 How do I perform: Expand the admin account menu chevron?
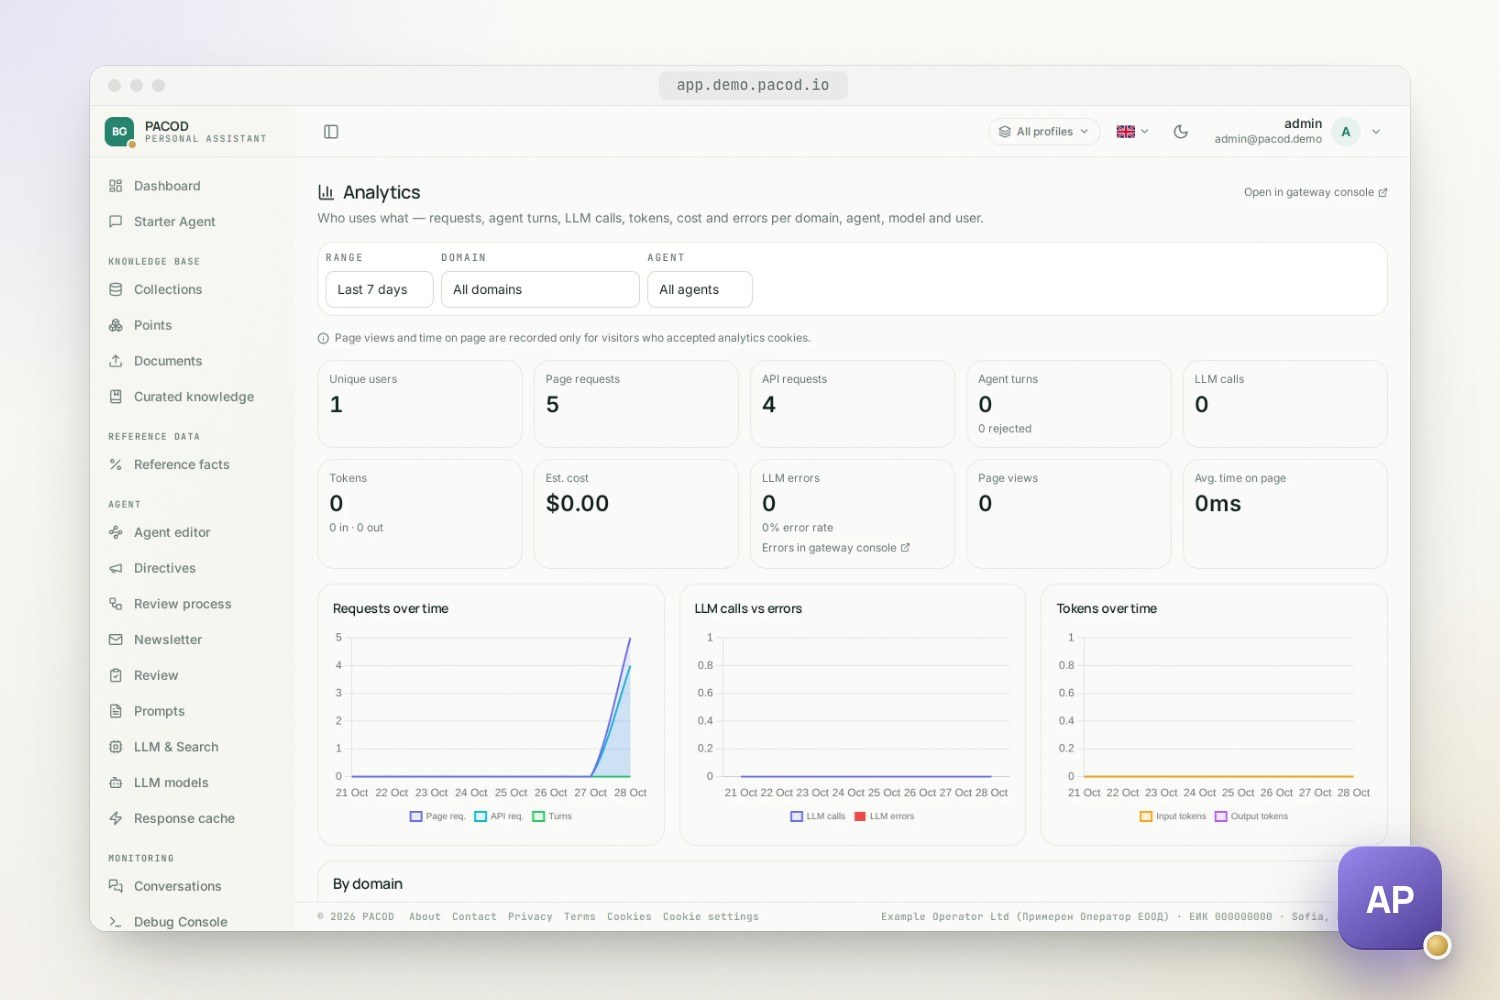(1376, 132)
